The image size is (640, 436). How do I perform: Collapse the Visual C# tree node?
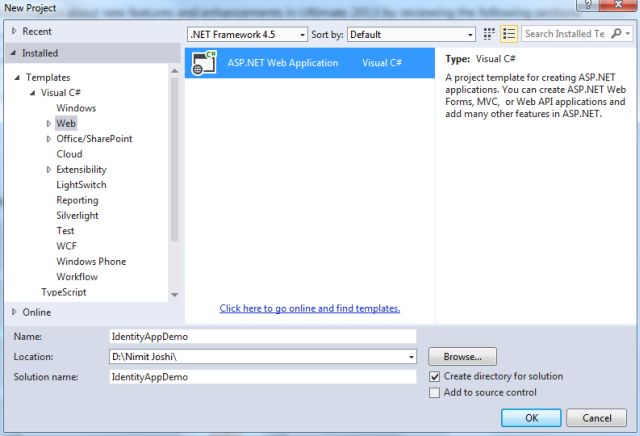click(x=33, y=93)
